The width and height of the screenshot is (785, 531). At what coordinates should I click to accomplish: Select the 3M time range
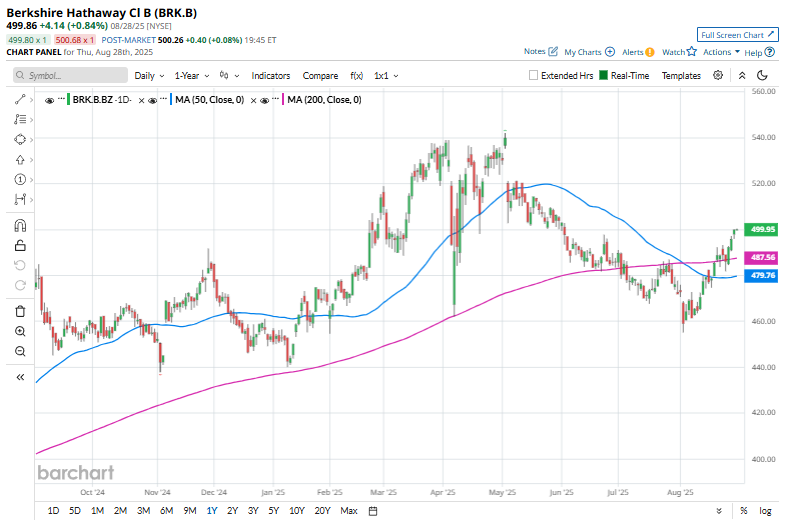click(144, 511)
